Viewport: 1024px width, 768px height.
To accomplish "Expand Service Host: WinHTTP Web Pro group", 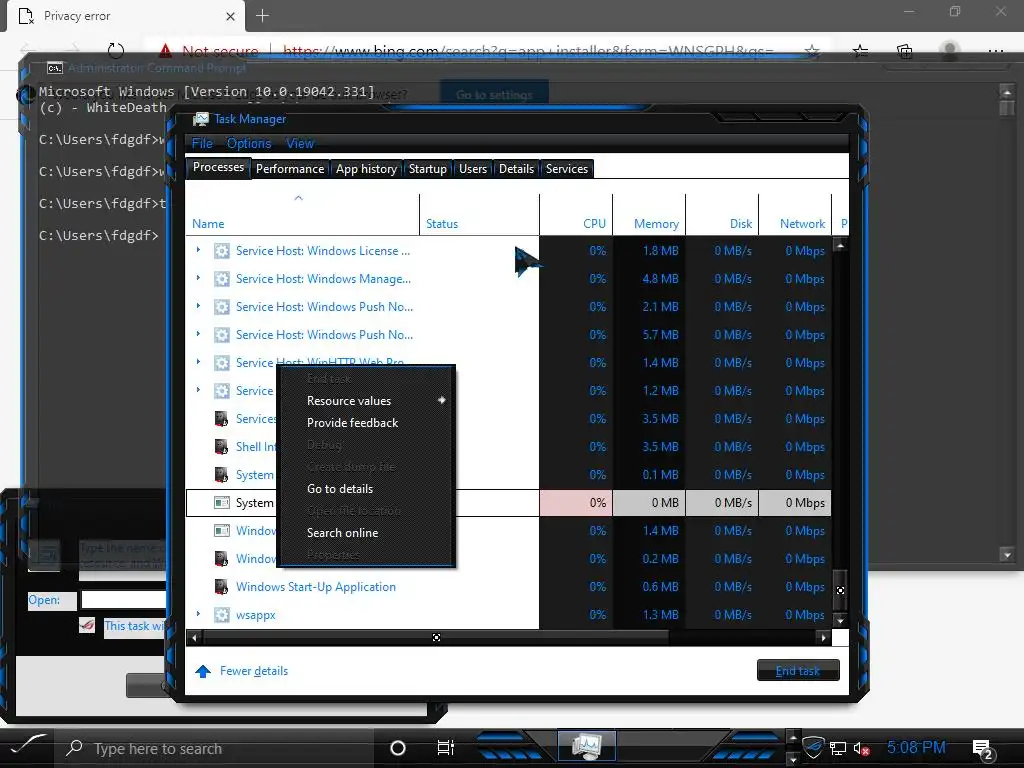I will coord(199,362).
